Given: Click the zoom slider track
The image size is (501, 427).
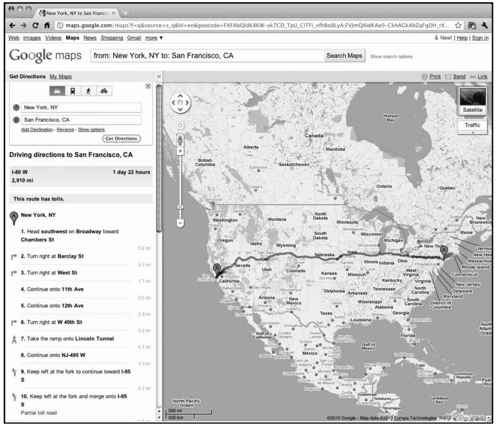Looking at the screenshot, I should click(180, 187).
